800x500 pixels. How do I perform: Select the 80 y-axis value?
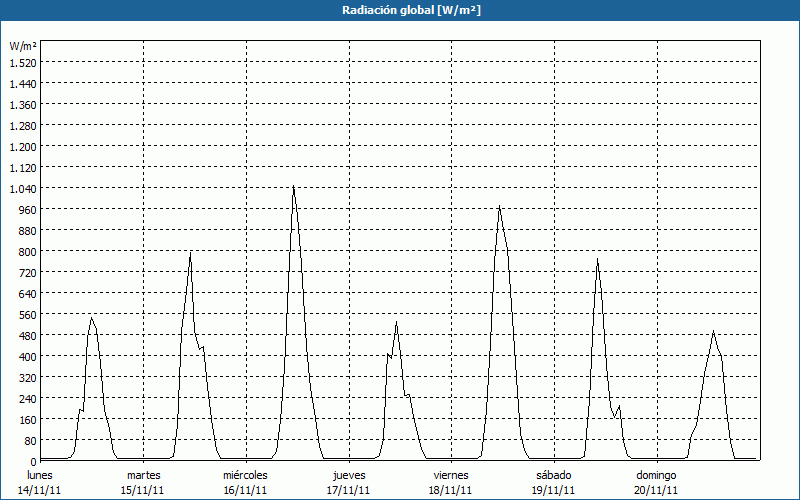[31, 440]
